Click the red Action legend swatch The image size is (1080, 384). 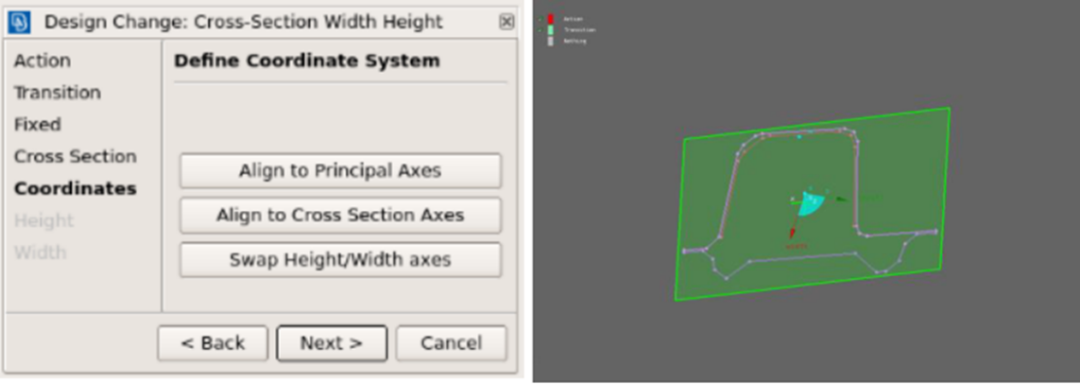pyautogui.click(x=550, y=19)
